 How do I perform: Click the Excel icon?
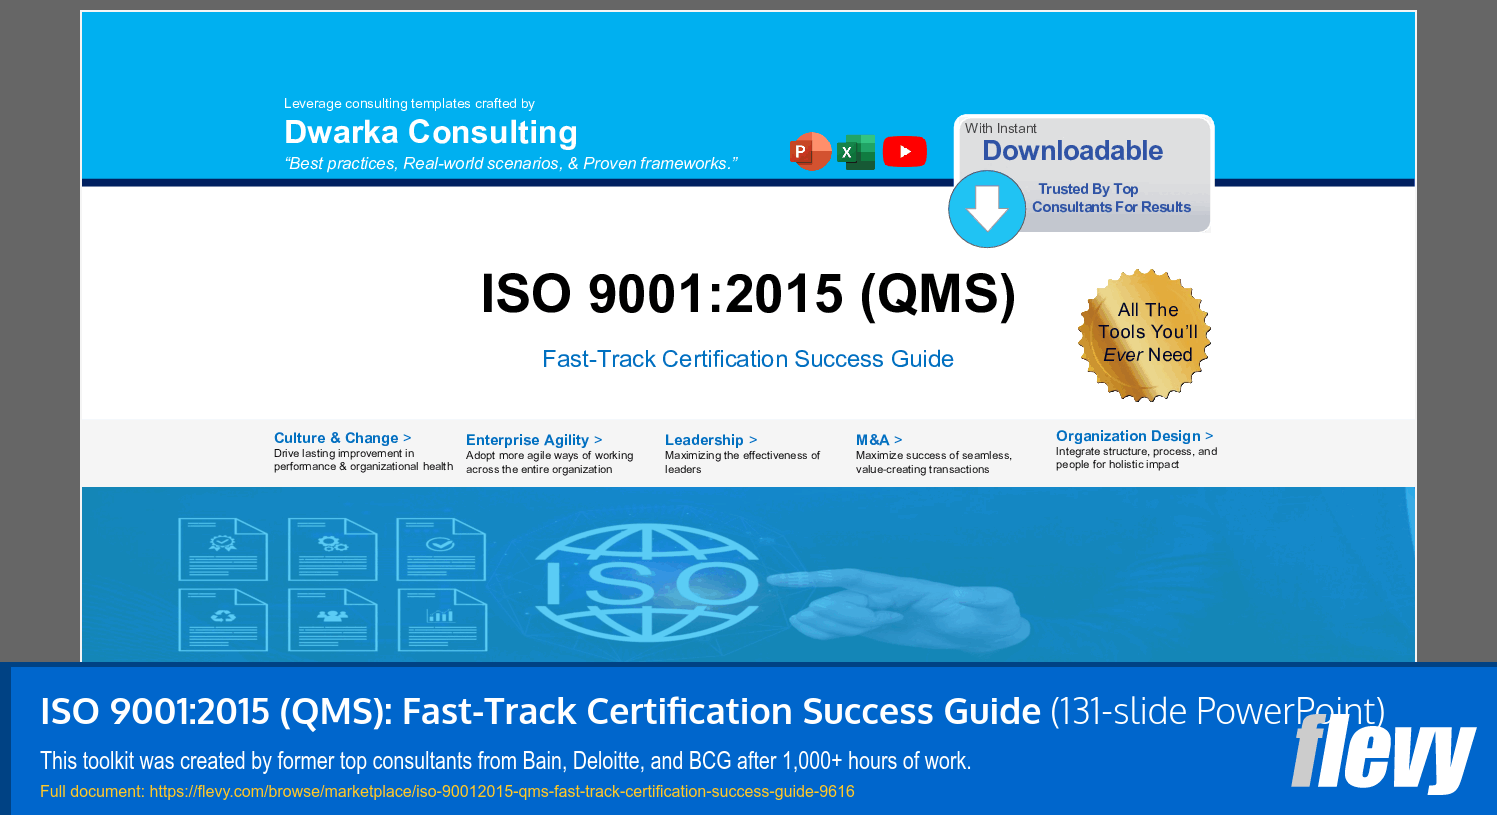coord(856,152)
